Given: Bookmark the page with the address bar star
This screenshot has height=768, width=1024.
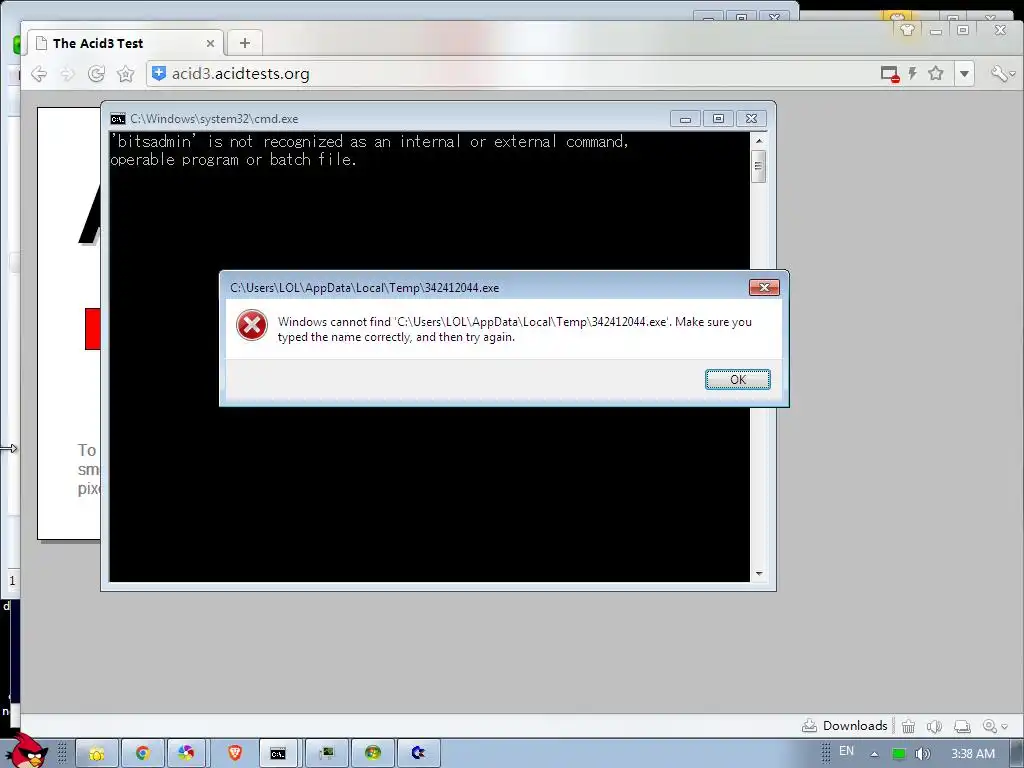Looking at the screenshot, I should click(936, 73).
